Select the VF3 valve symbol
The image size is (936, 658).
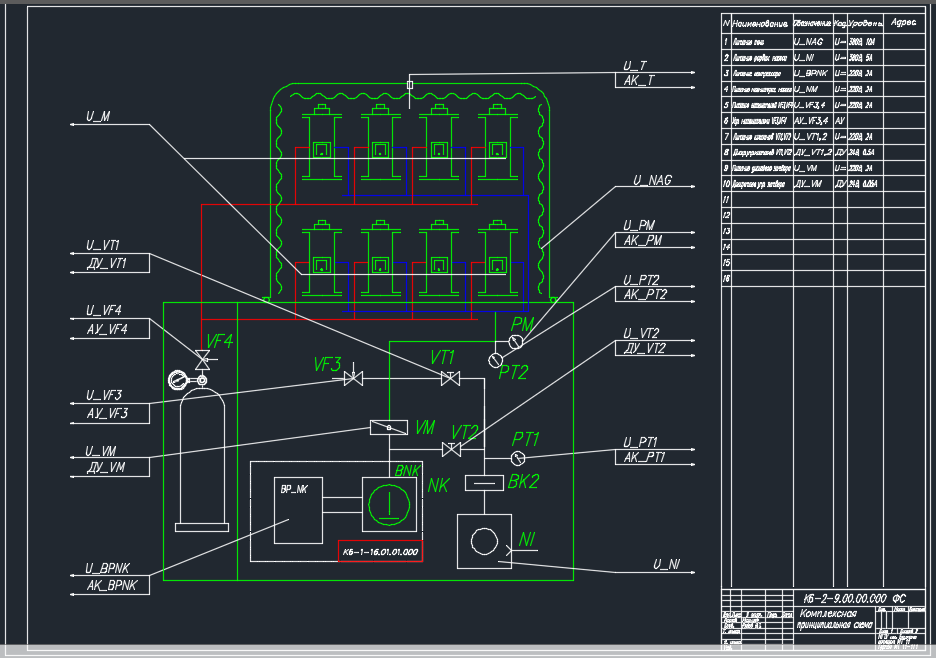click(x=352, y=379)
